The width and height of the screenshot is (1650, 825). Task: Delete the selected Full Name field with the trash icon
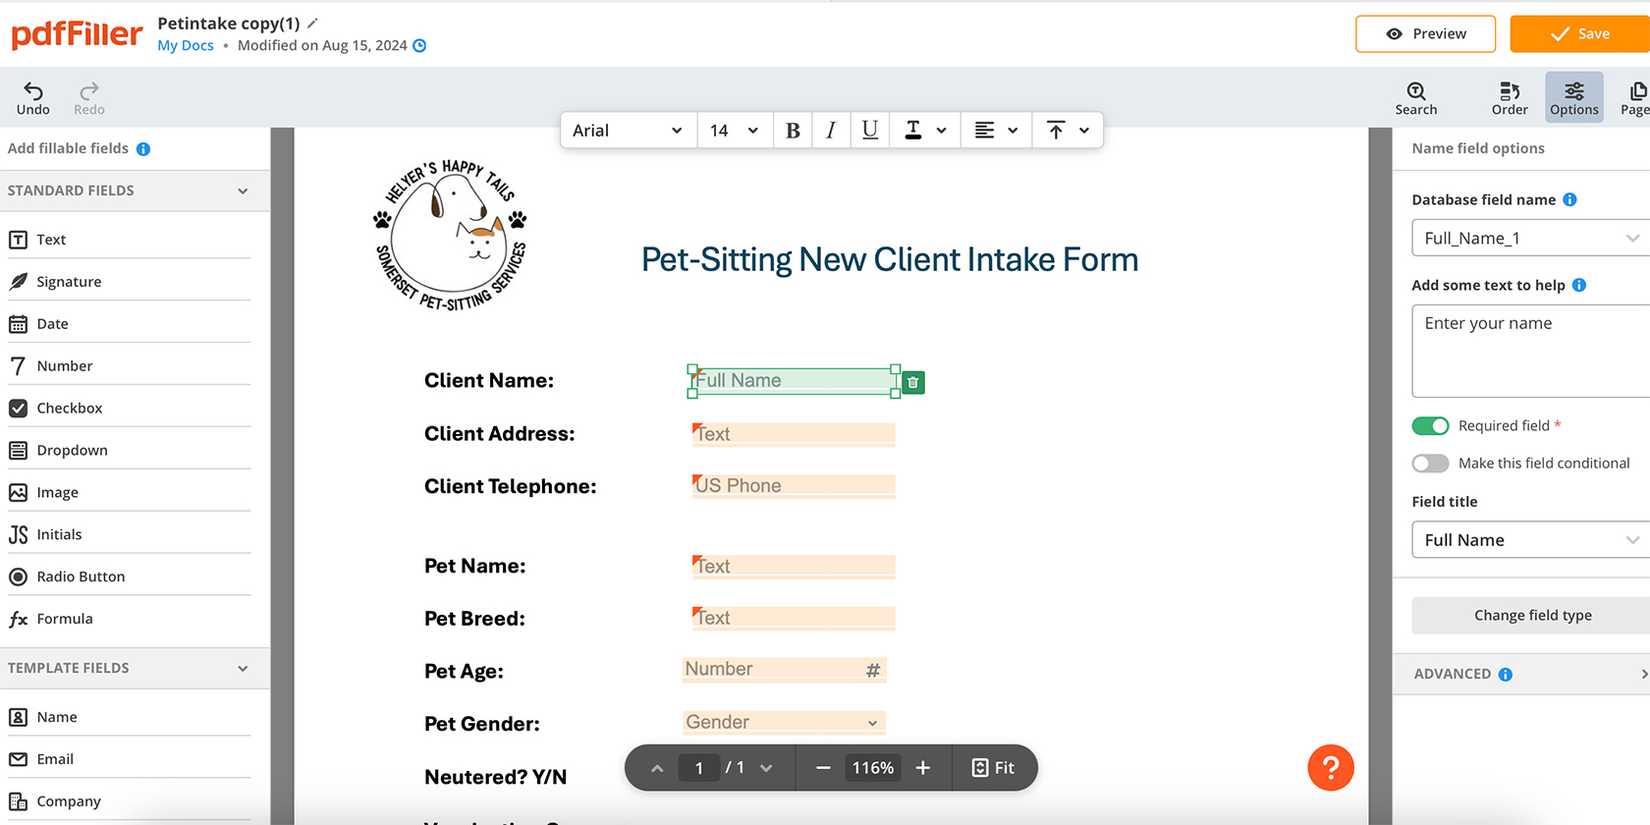click(913, 382)
